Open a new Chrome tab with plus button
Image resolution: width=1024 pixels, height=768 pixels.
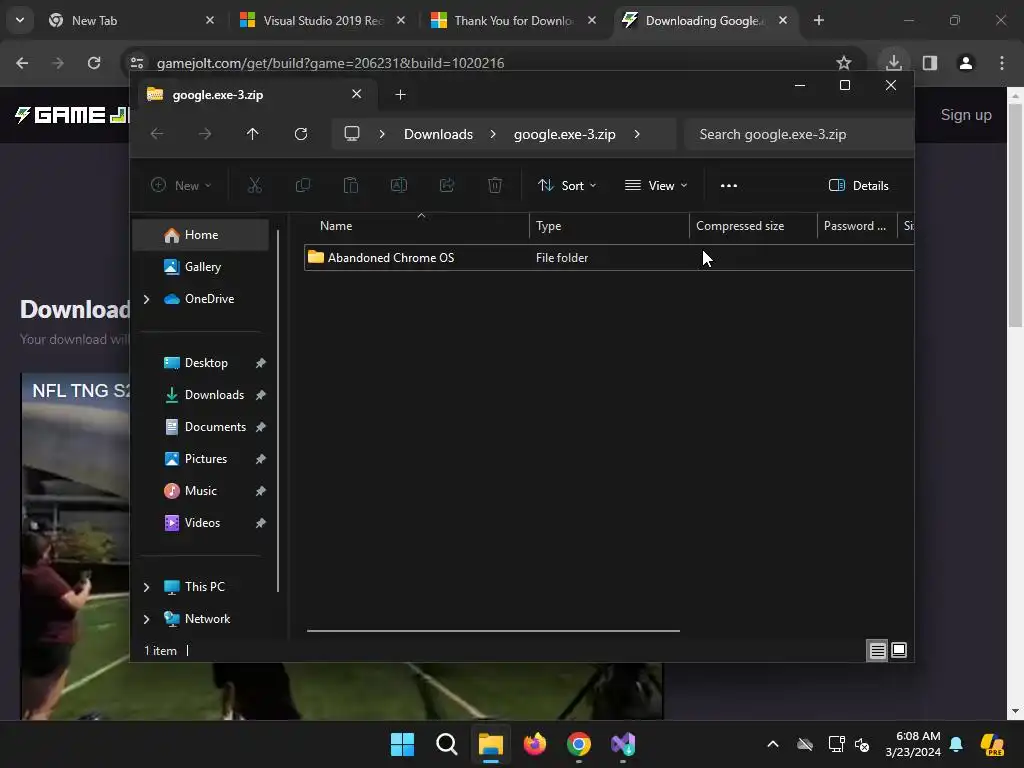point(819,20)
